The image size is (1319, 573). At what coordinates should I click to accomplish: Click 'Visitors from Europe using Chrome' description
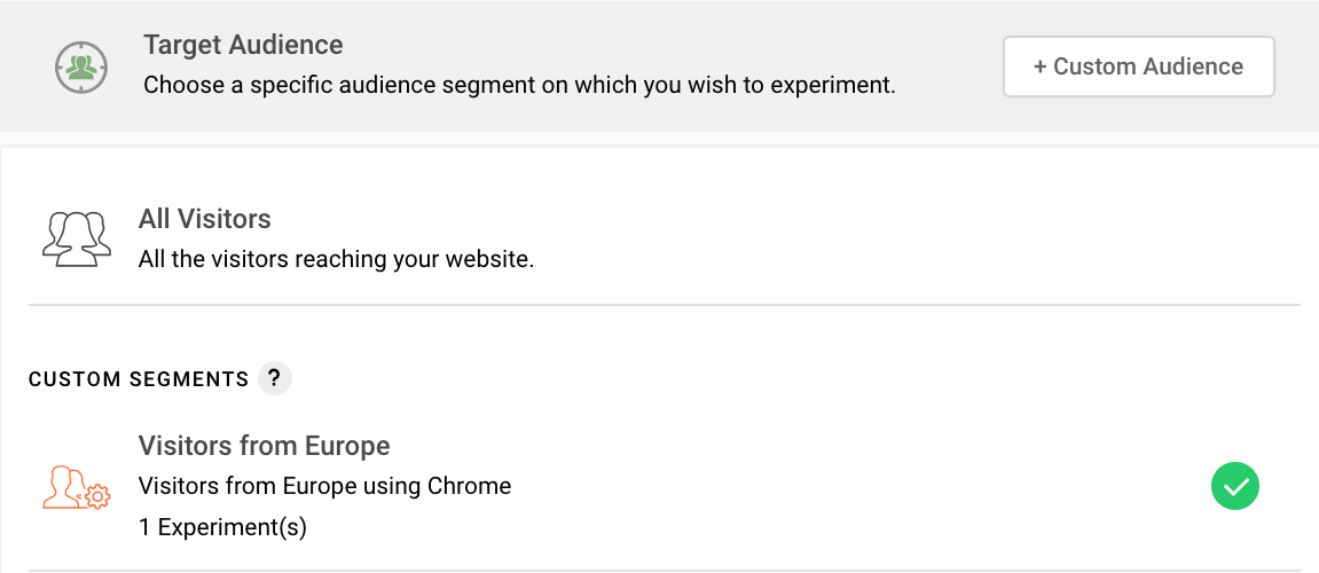[x=325, y=486]
